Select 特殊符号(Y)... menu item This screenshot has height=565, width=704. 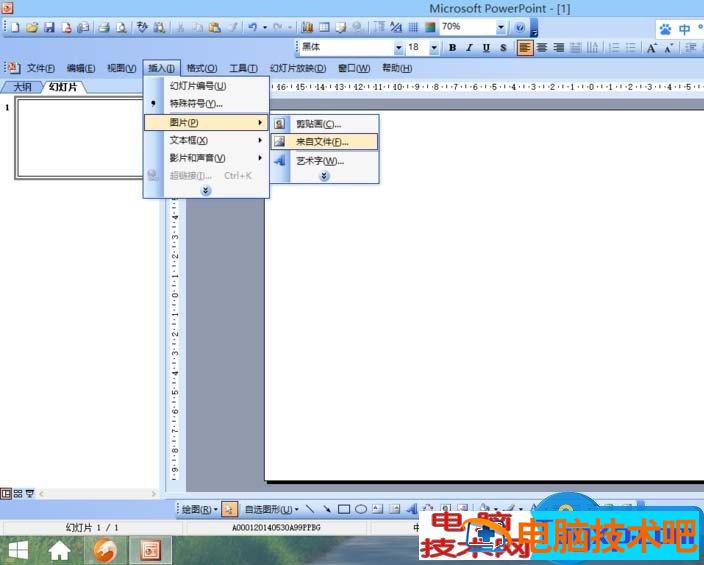coord(207,104)
